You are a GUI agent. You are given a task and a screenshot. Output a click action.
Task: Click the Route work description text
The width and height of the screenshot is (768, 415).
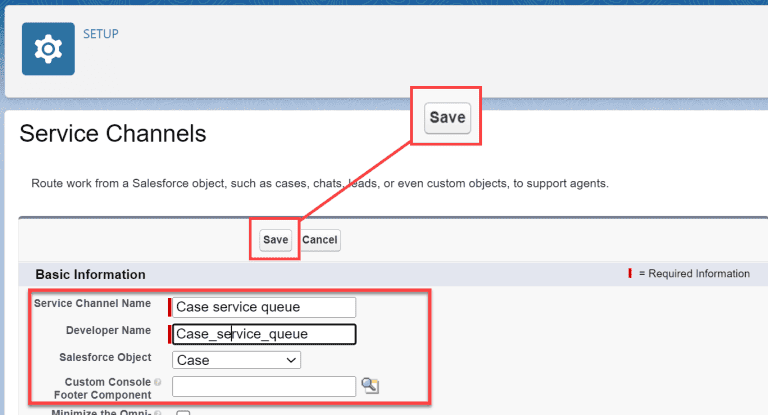click(x=320, y=183)
